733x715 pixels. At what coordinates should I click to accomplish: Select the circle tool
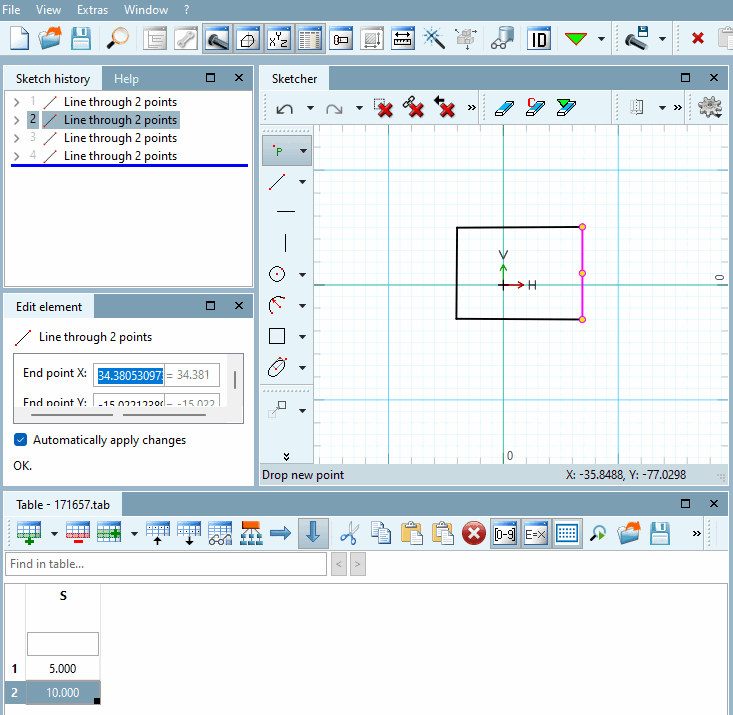[277, 274]
